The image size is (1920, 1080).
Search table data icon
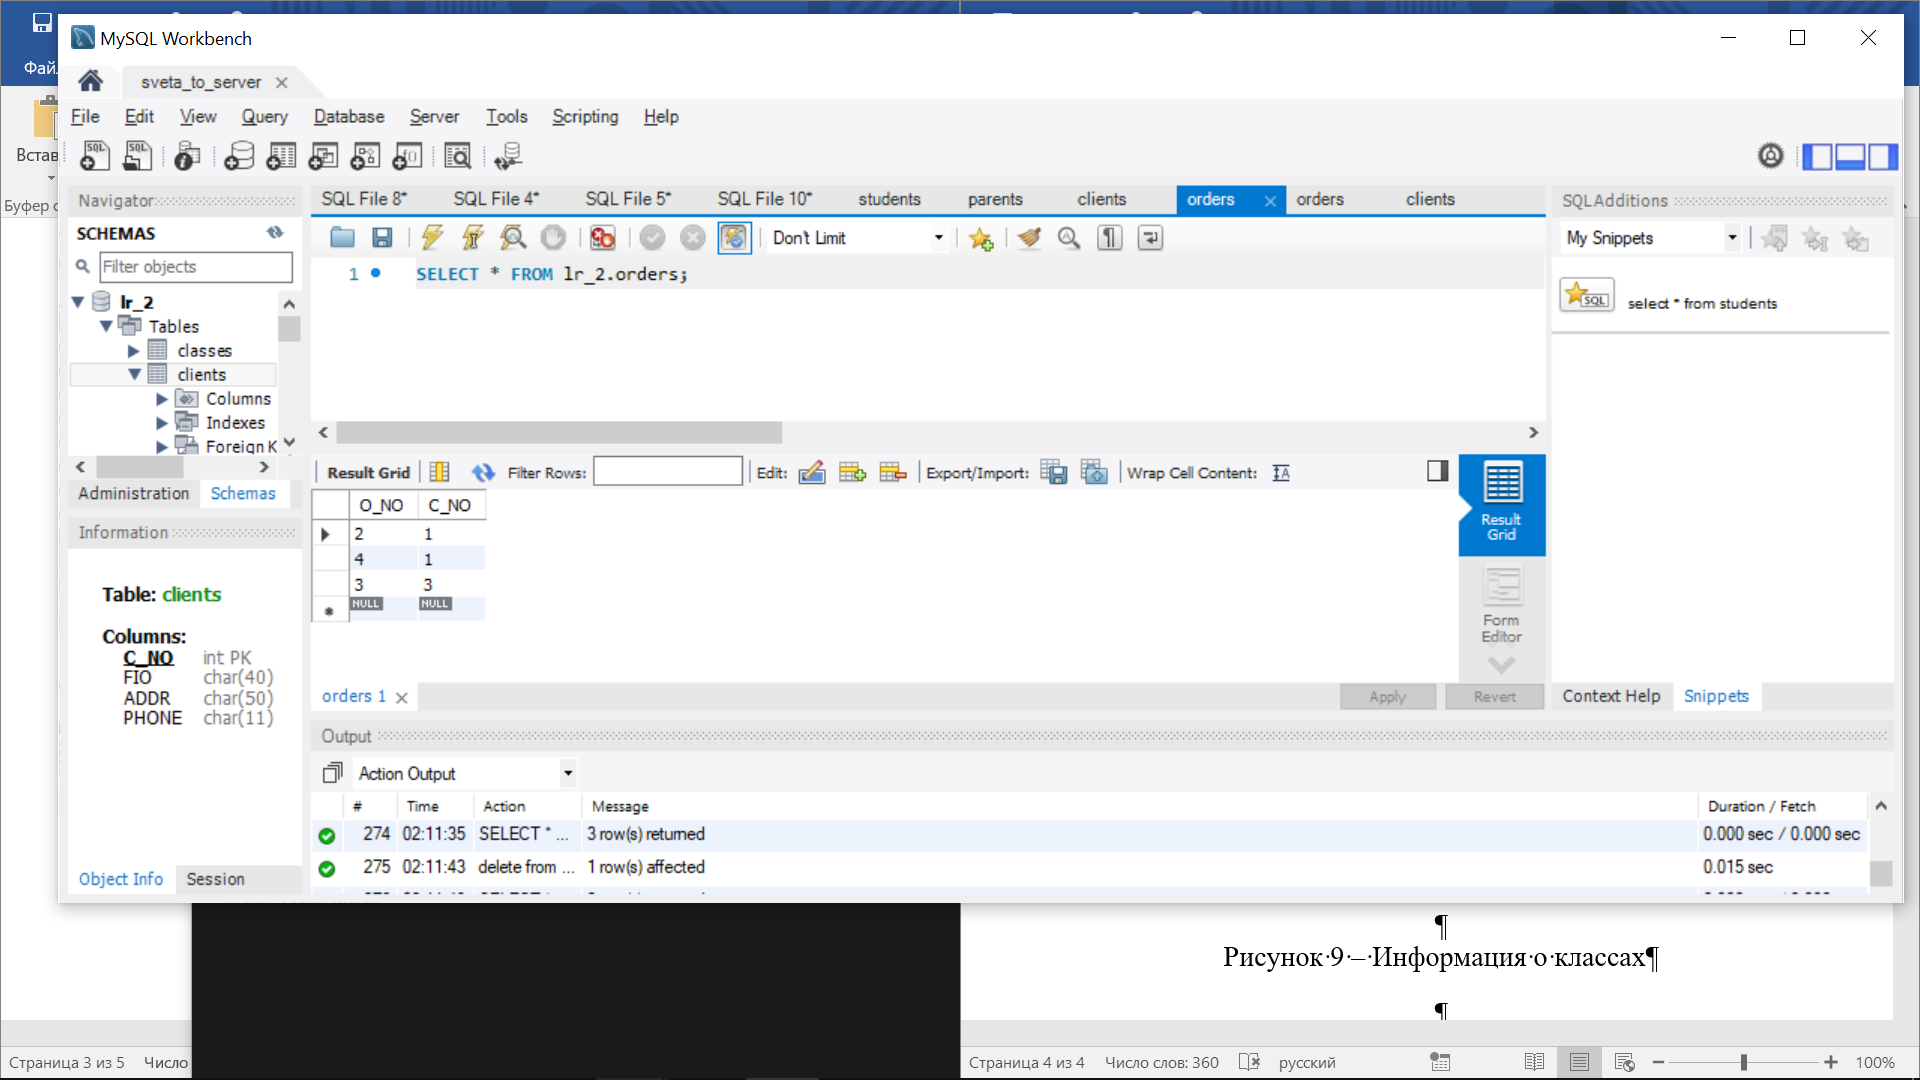coord(458,156)
